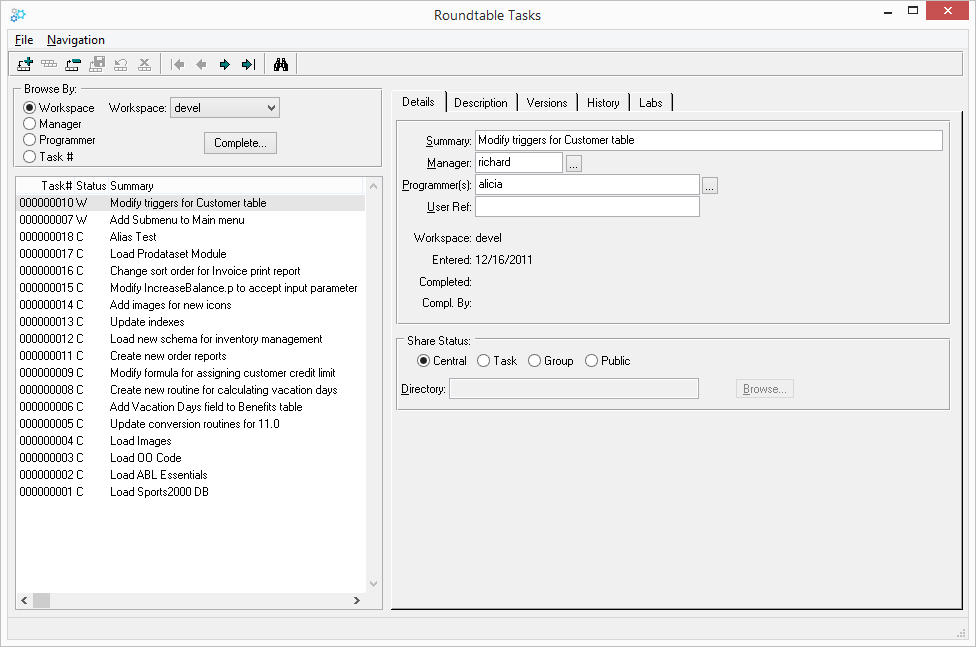Select task 'Load Sports2000 DB'

pyautogui.click(x=190, y=492)
